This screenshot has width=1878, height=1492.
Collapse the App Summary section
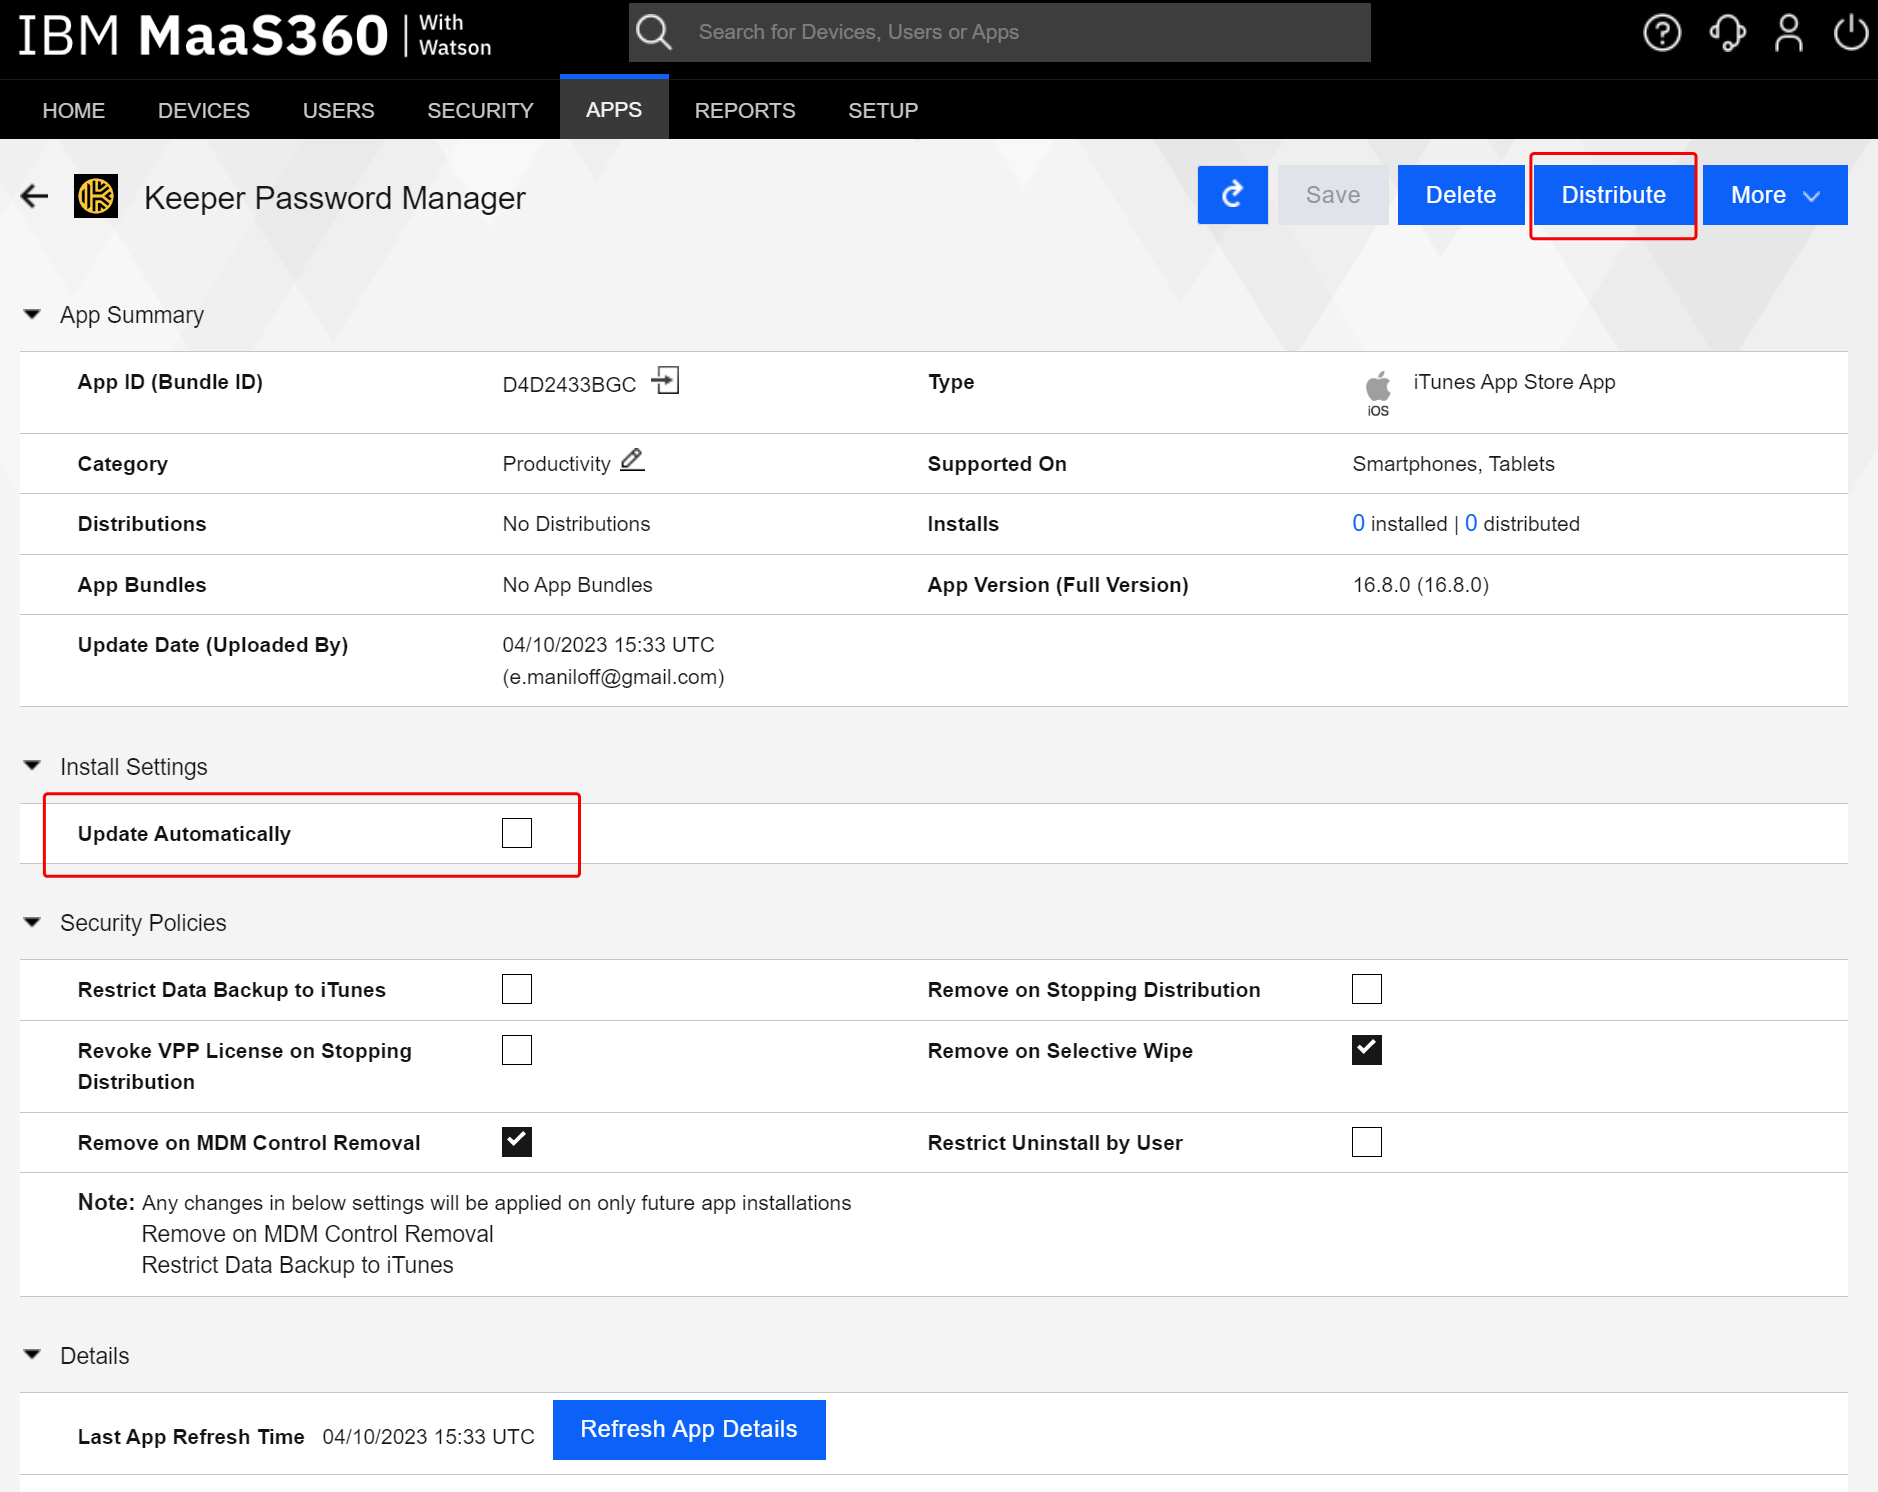point(33,315)
